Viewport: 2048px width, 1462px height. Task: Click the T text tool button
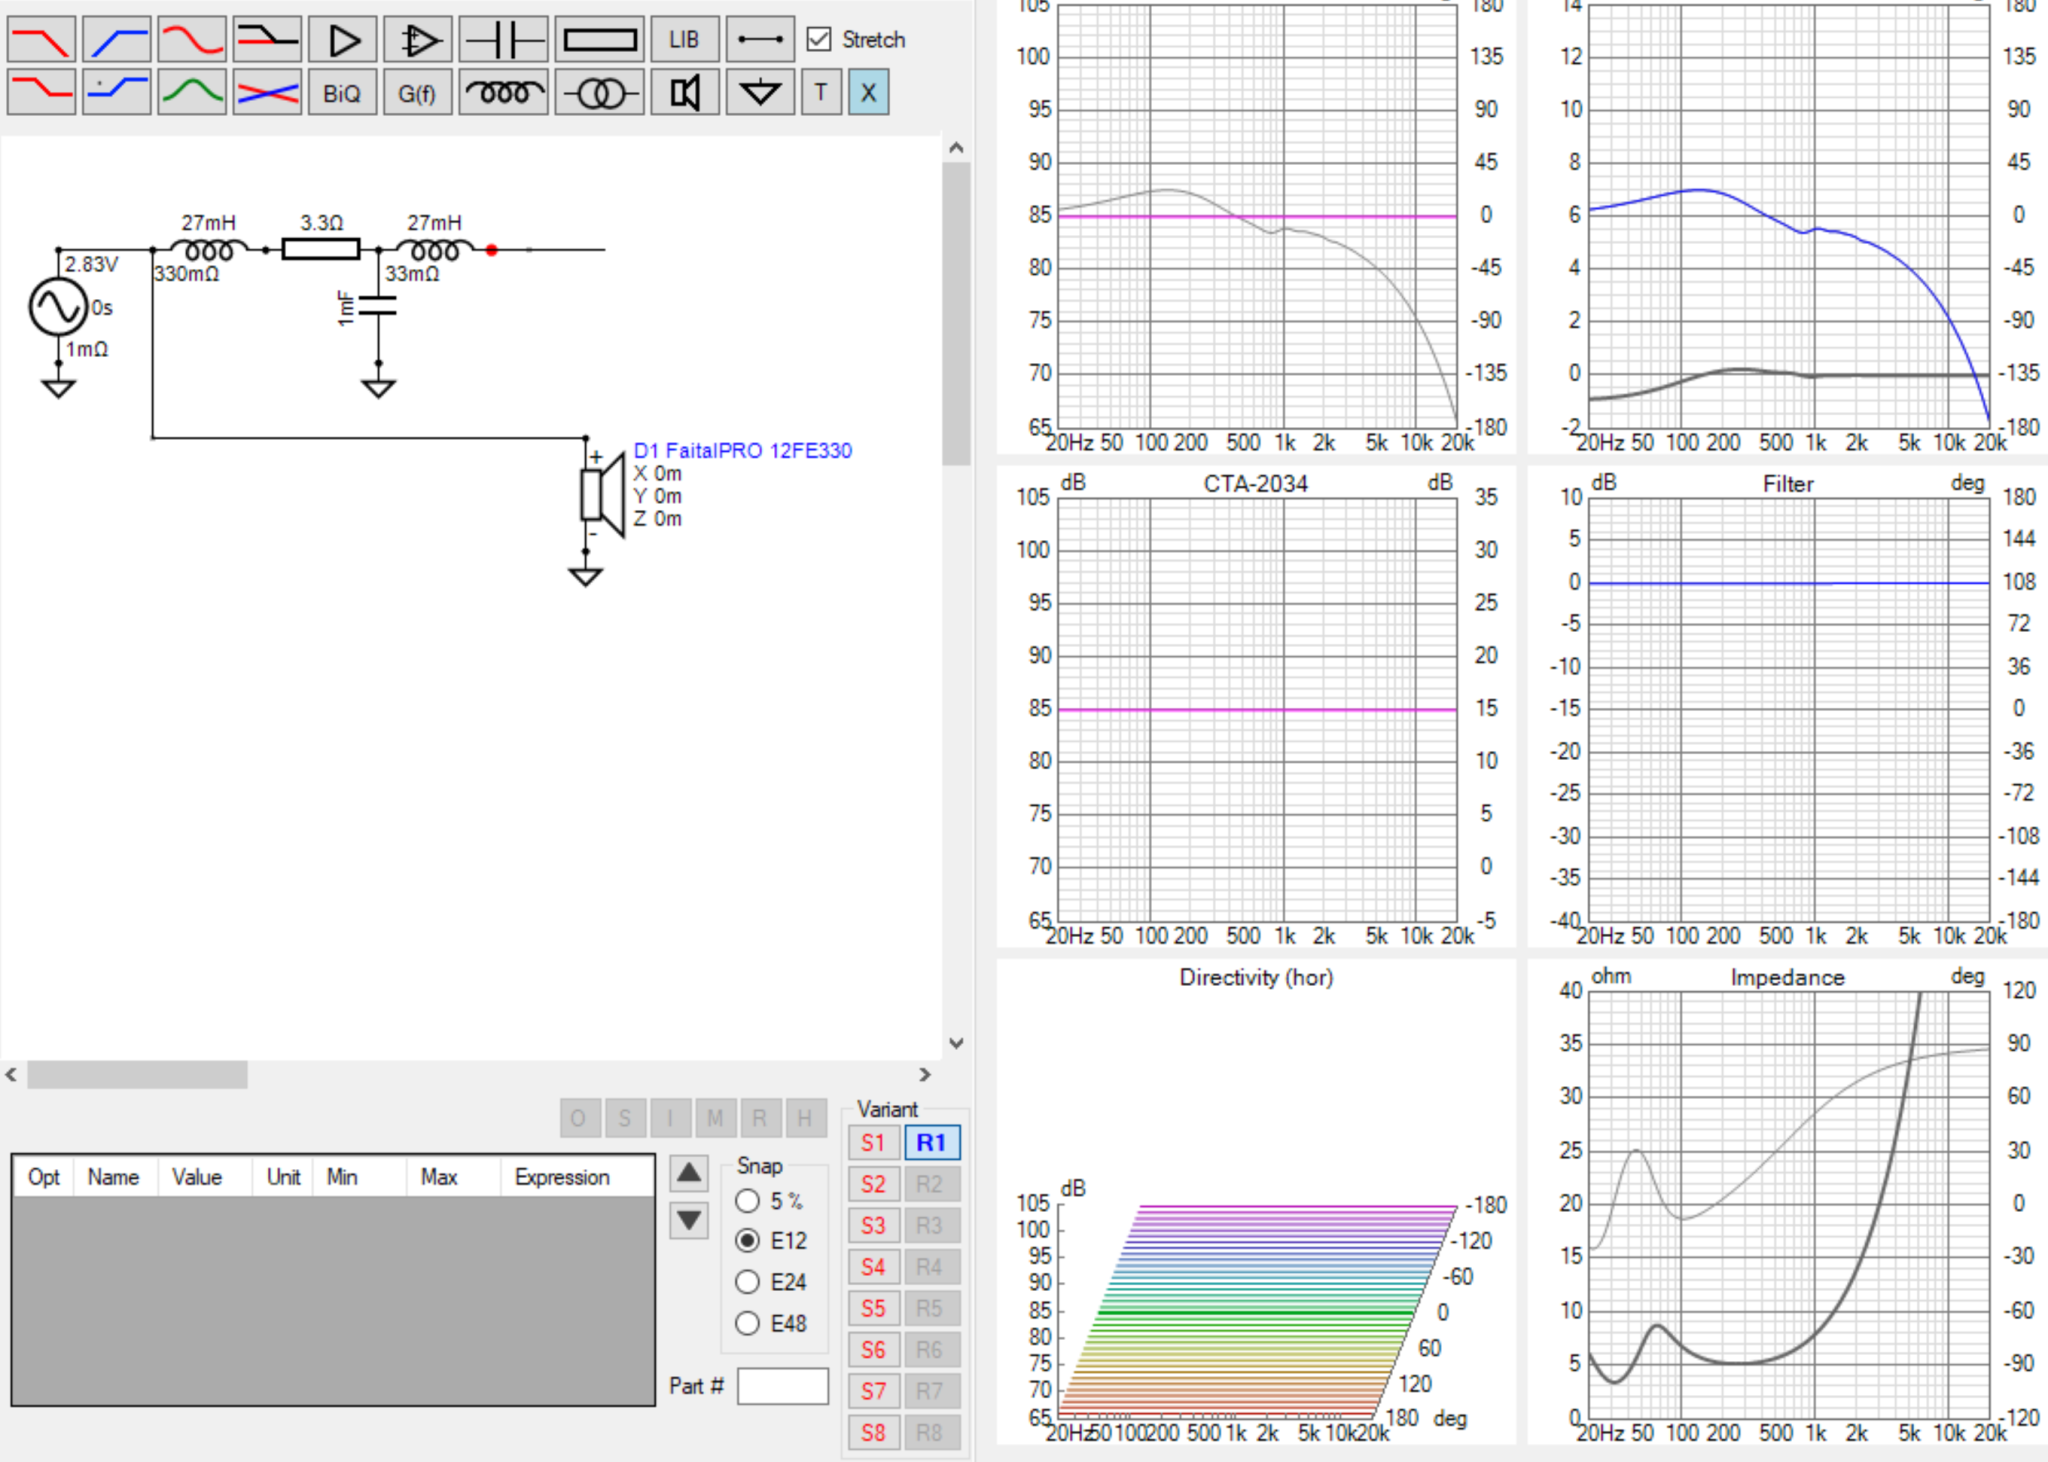pos(821,93)
